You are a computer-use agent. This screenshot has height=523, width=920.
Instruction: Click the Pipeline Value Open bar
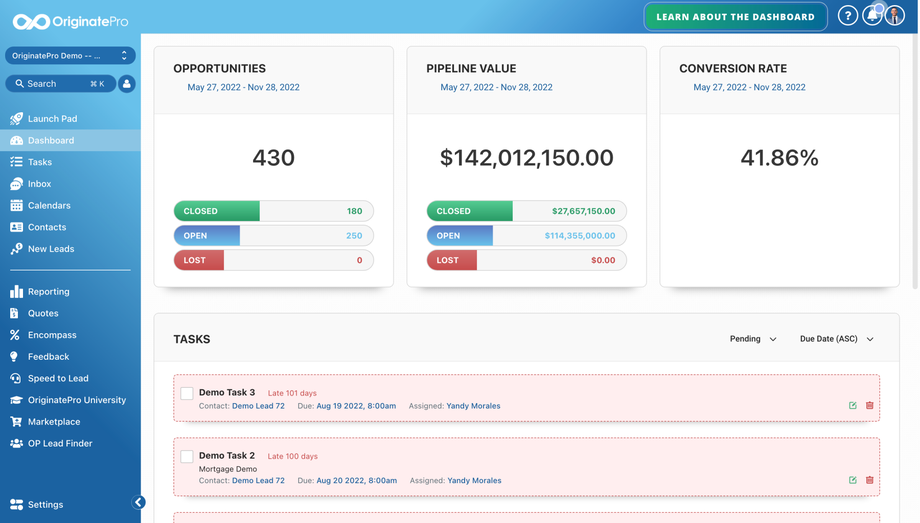(x=526, y=236)
